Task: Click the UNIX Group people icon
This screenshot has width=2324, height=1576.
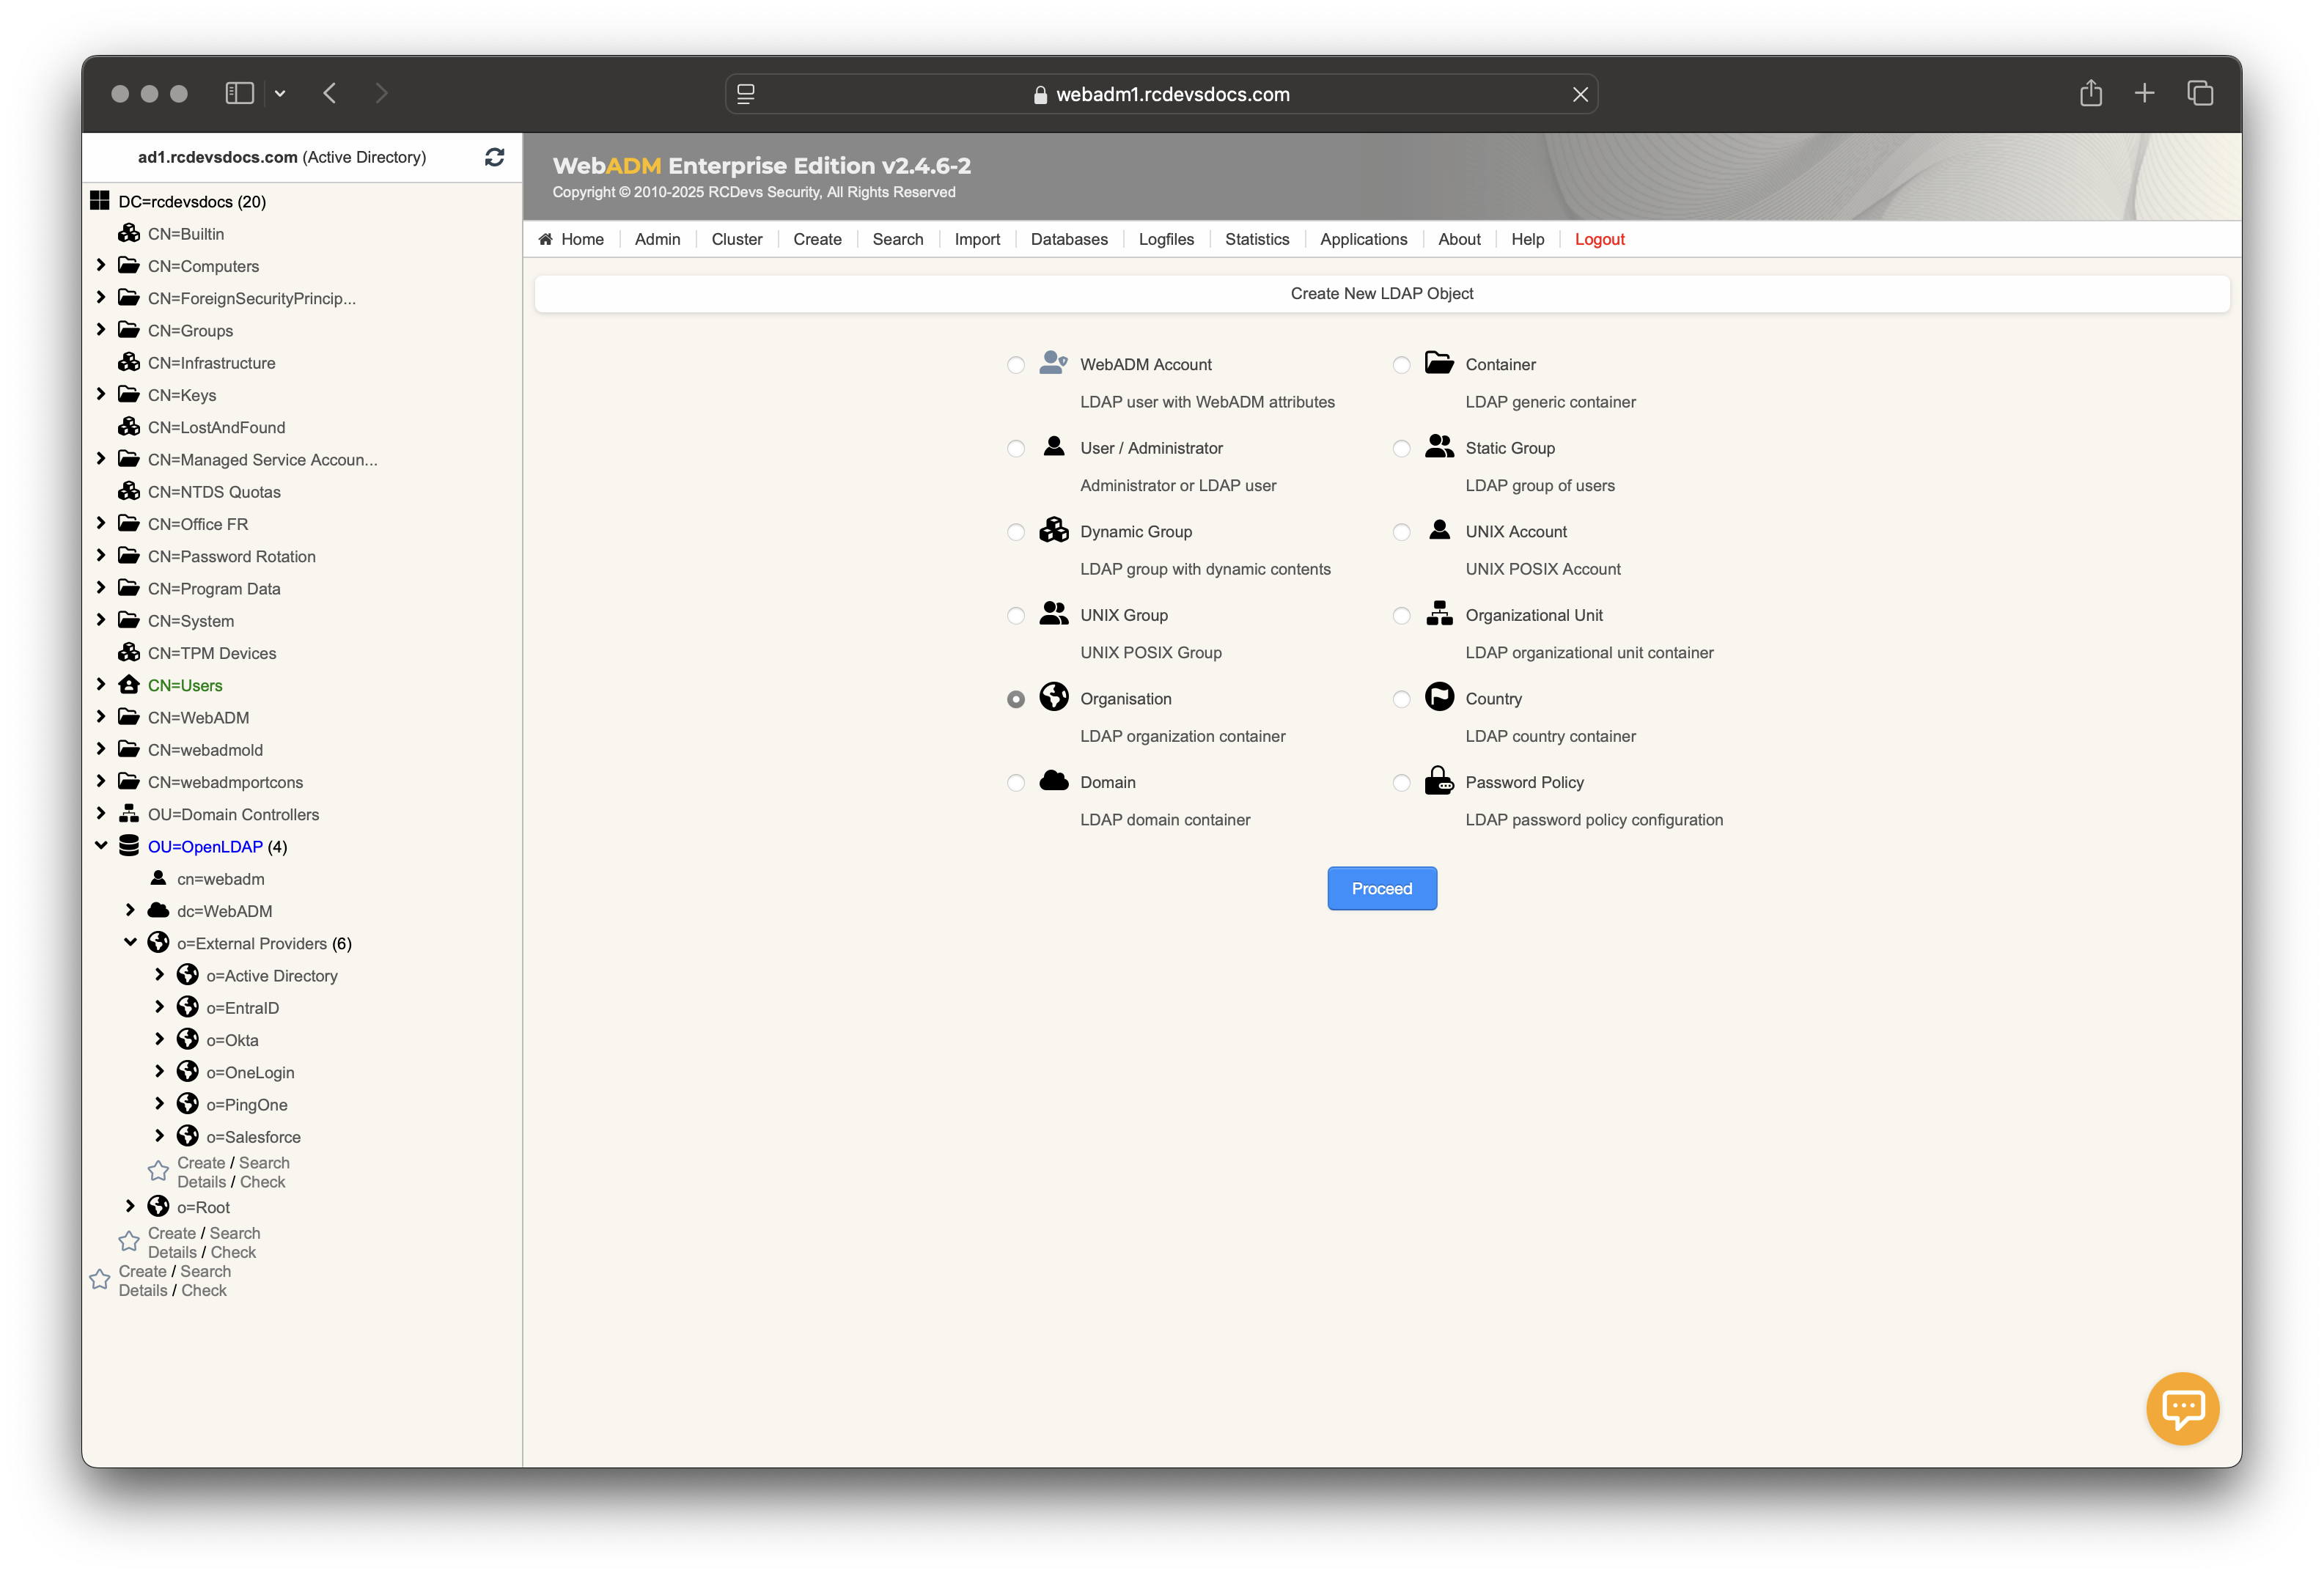Action: (x=1054, y=613)
